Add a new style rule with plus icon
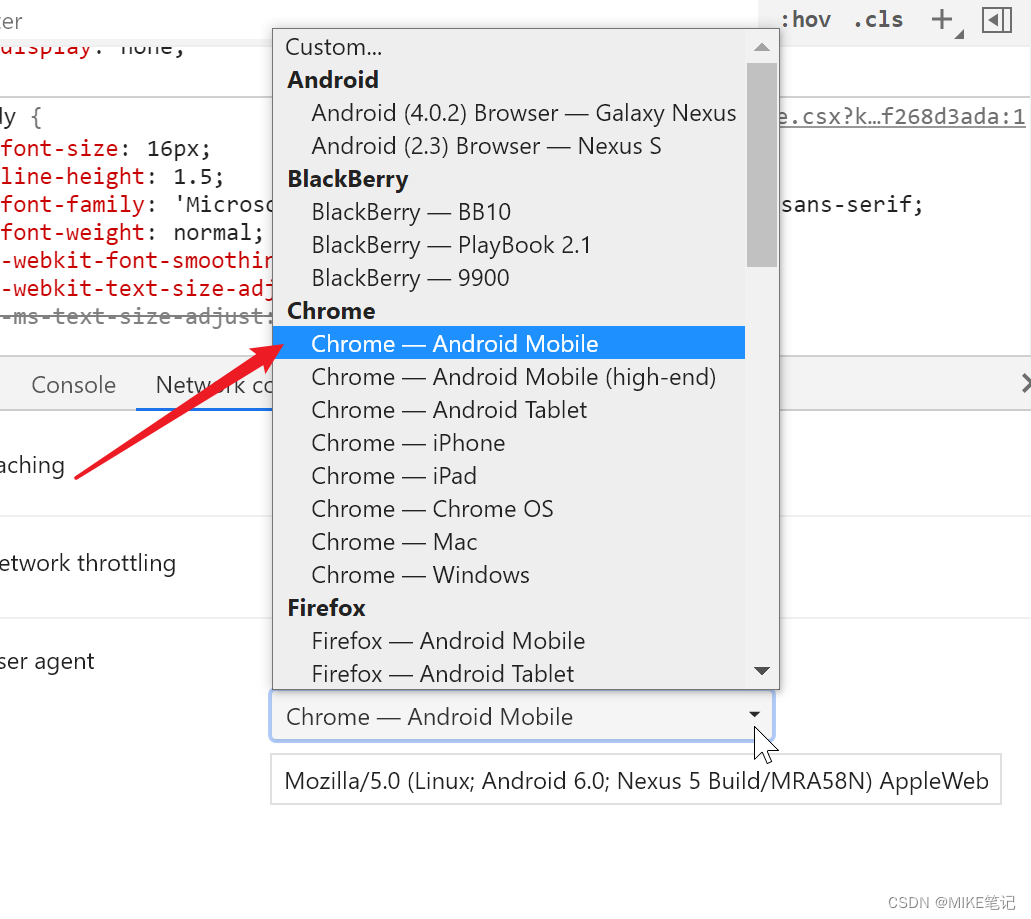 942,19
